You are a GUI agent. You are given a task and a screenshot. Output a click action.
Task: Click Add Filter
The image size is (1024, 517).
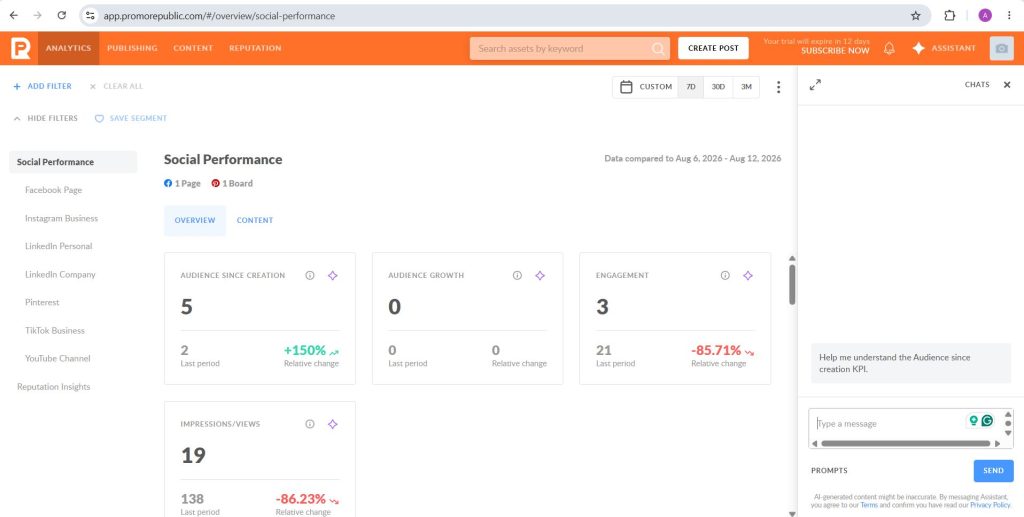(x=42, y=86)
